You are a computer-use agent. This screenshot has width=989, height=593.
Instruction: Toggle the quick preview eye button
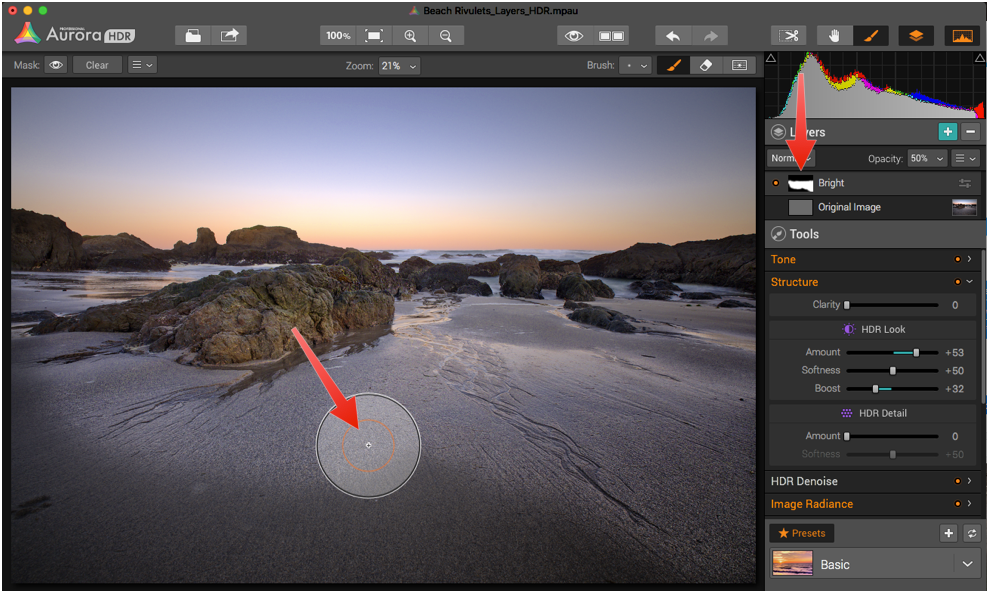(574, 36)
